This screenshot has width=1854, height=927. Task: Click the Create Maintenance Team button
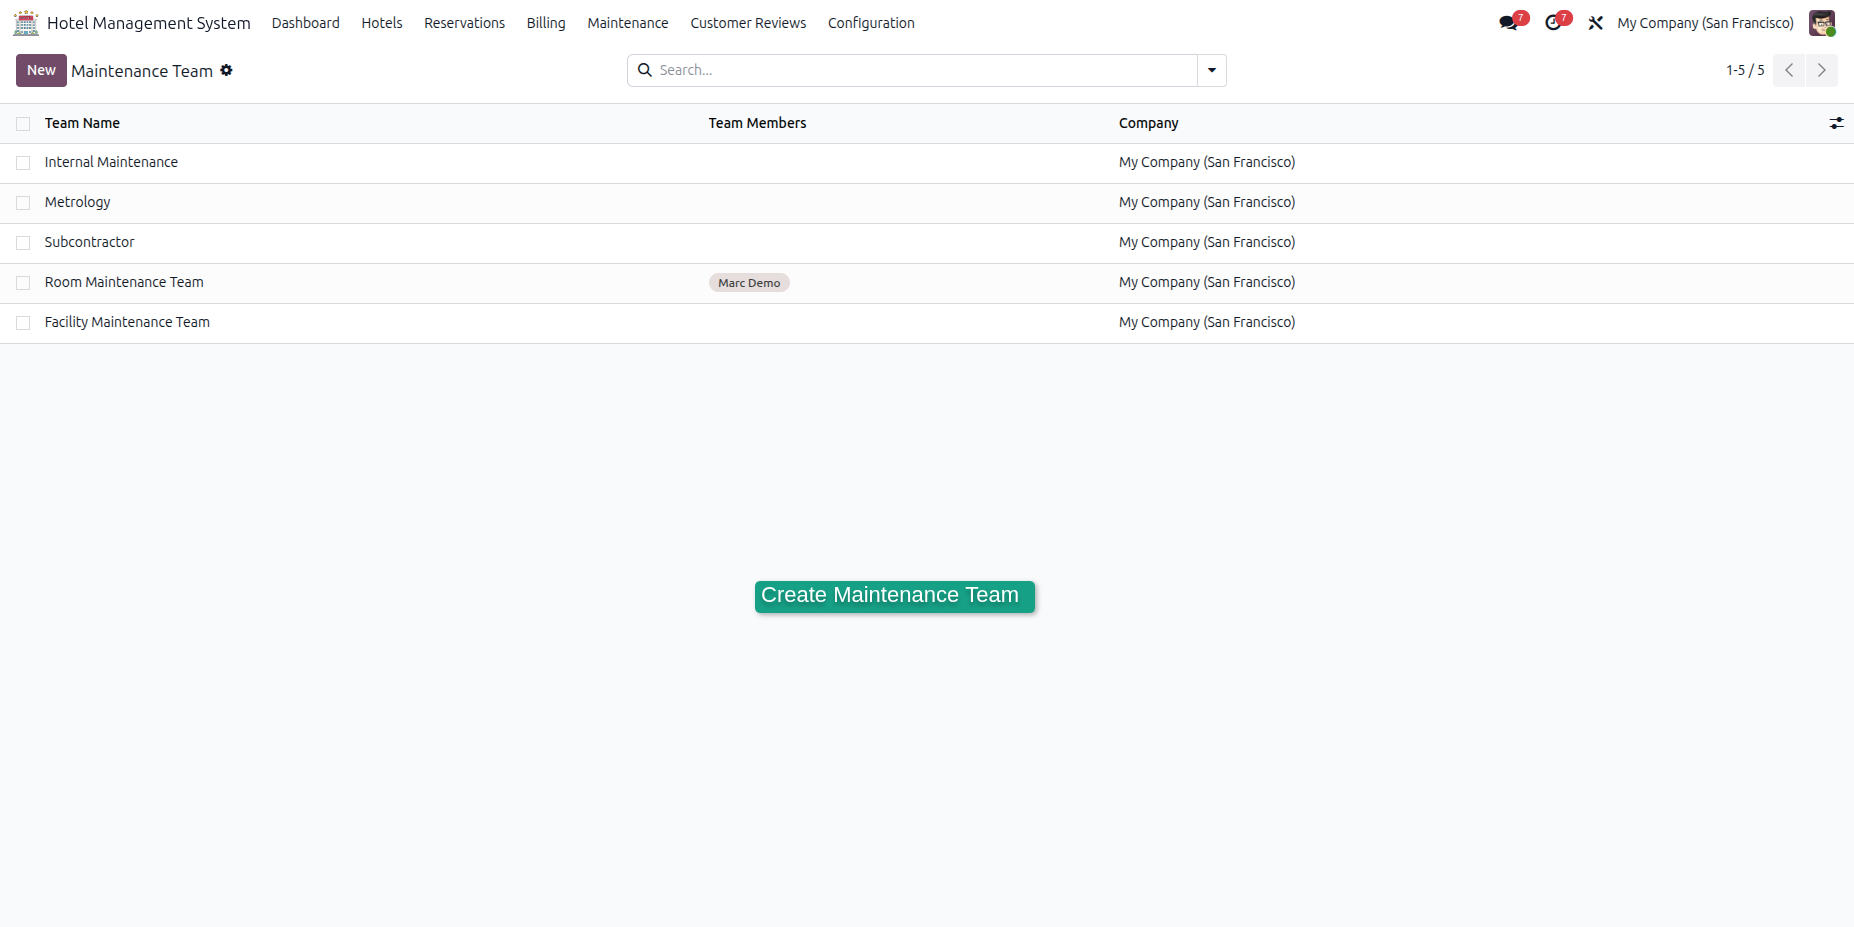(894, 596)
